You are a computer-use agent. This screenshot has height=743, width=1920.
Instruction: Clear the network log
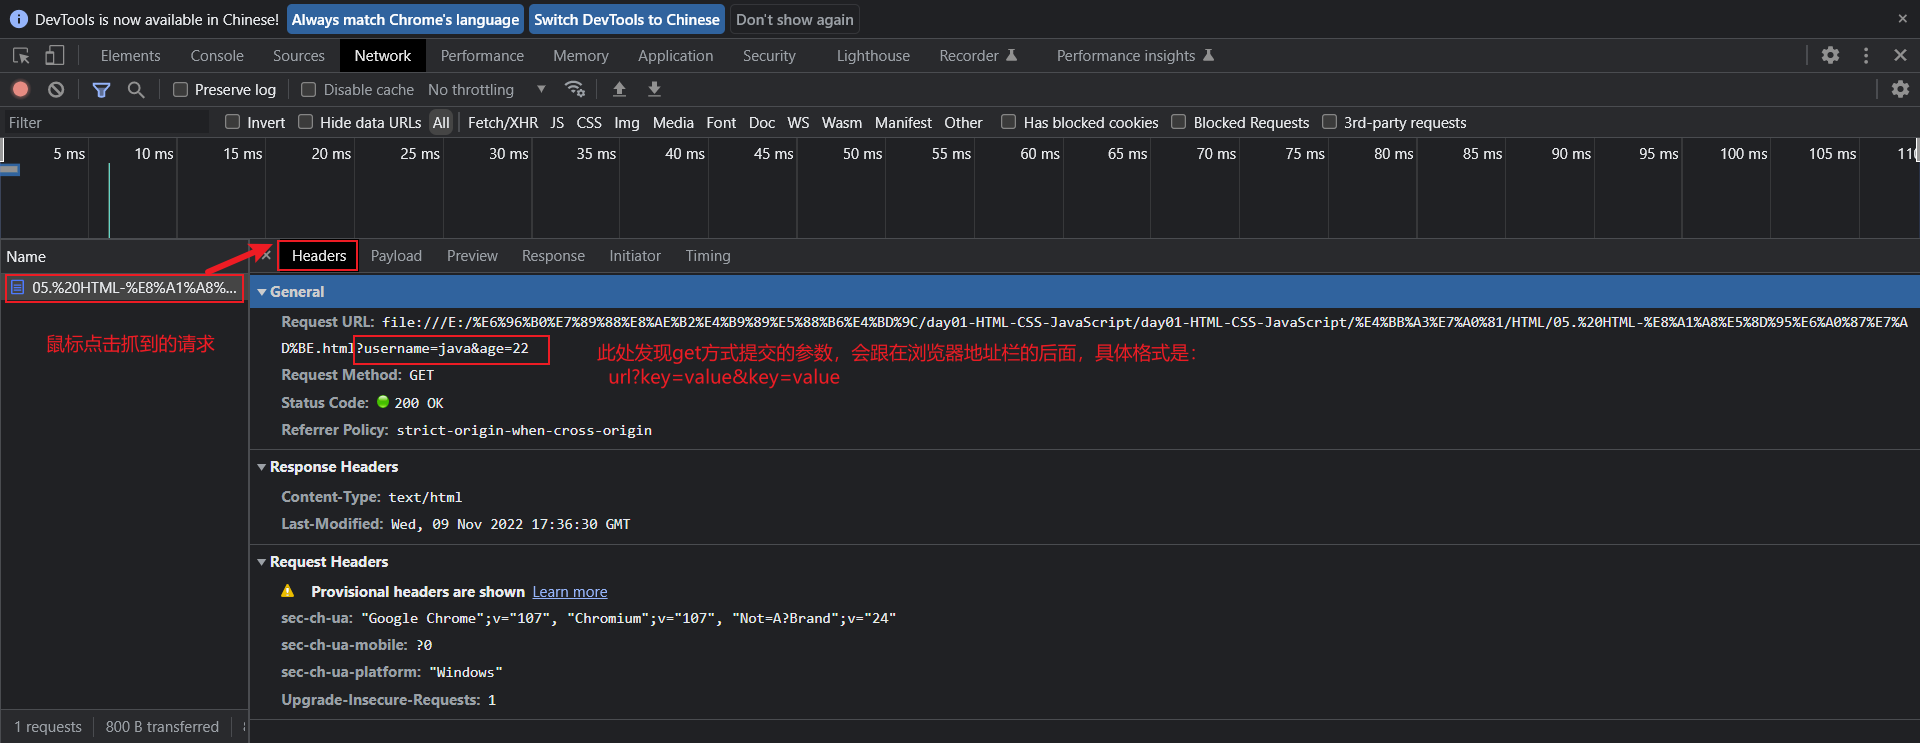tap(56, 89)
